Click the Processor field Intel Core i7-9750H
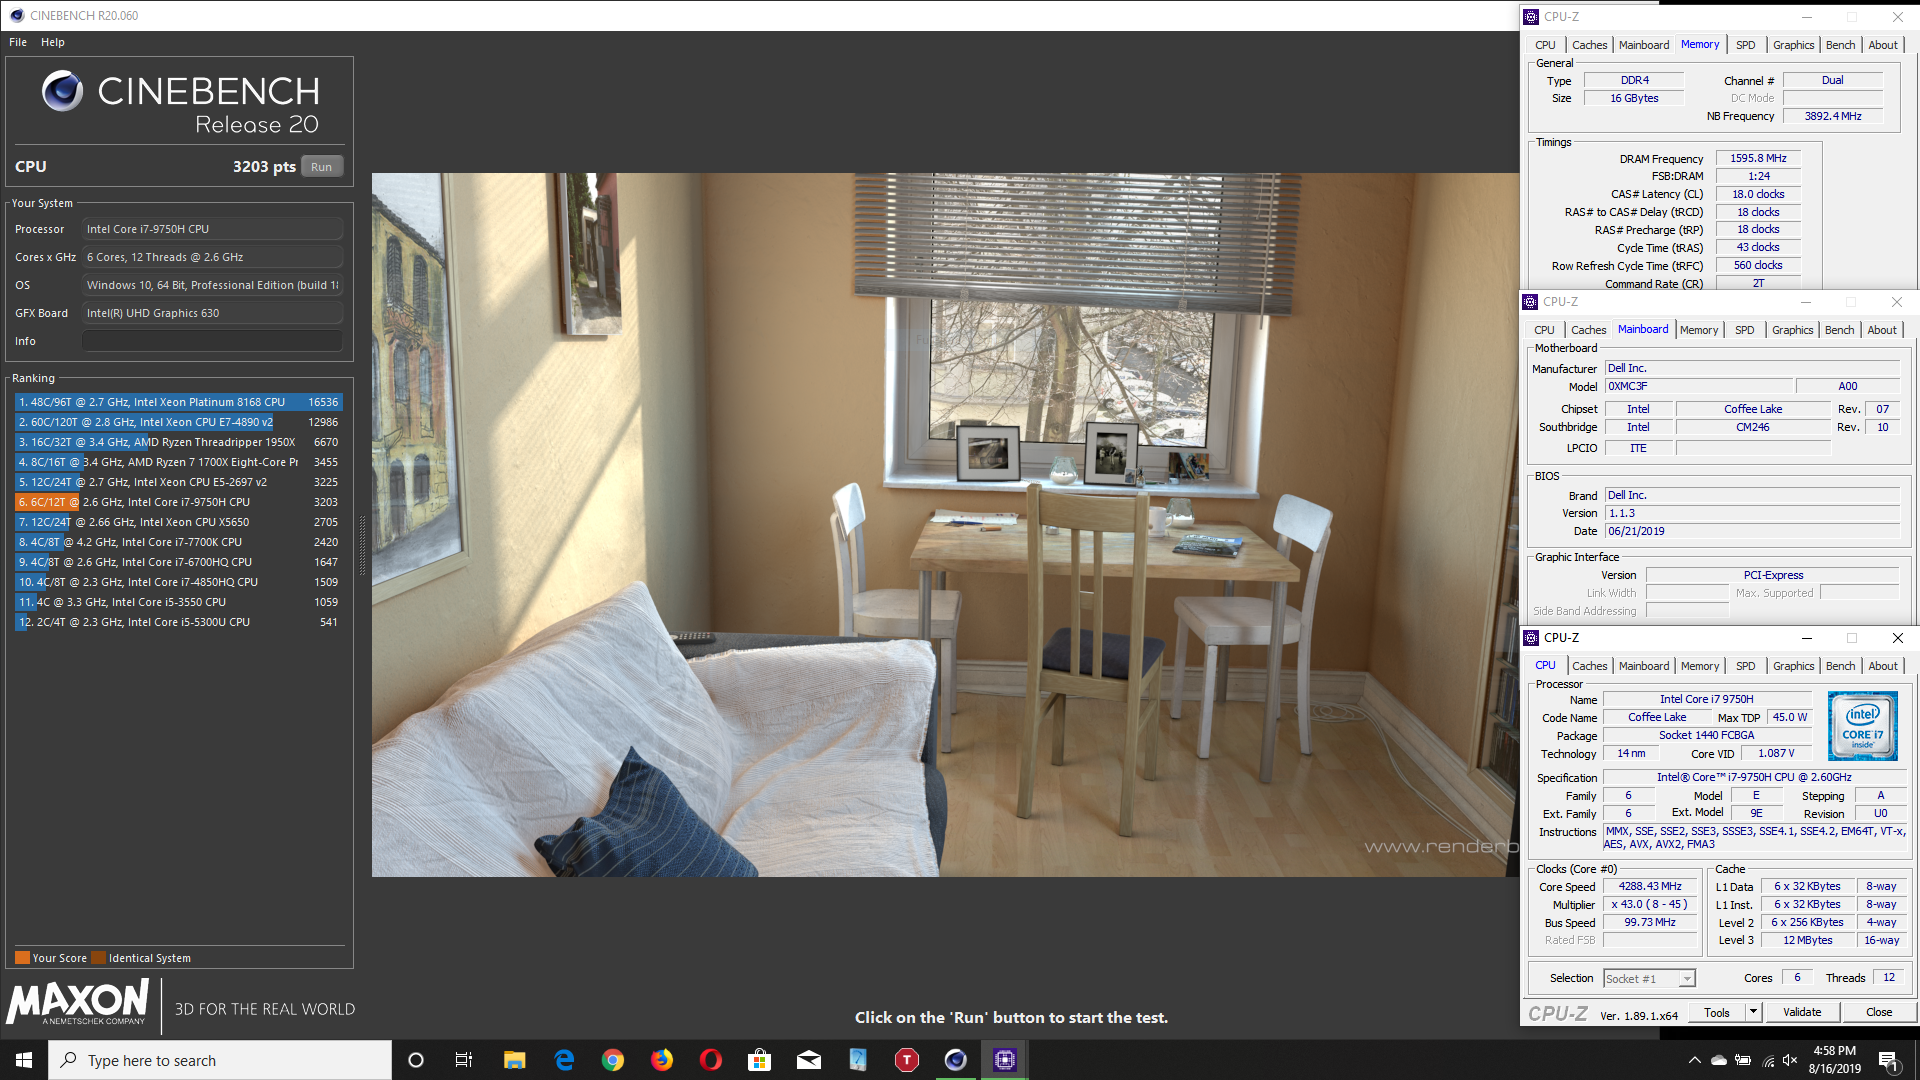The width and height of the screenshot is (1920, 1080). click(212, 229)
